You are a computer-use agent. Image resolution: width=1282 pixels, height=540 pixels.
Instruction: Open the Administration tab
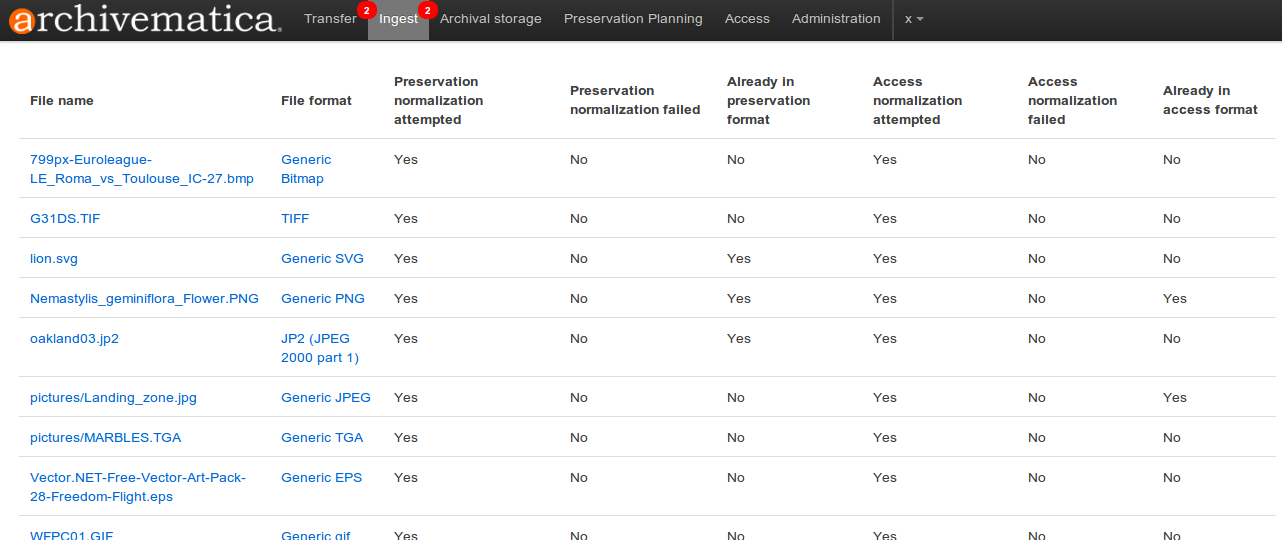point(836,19)
